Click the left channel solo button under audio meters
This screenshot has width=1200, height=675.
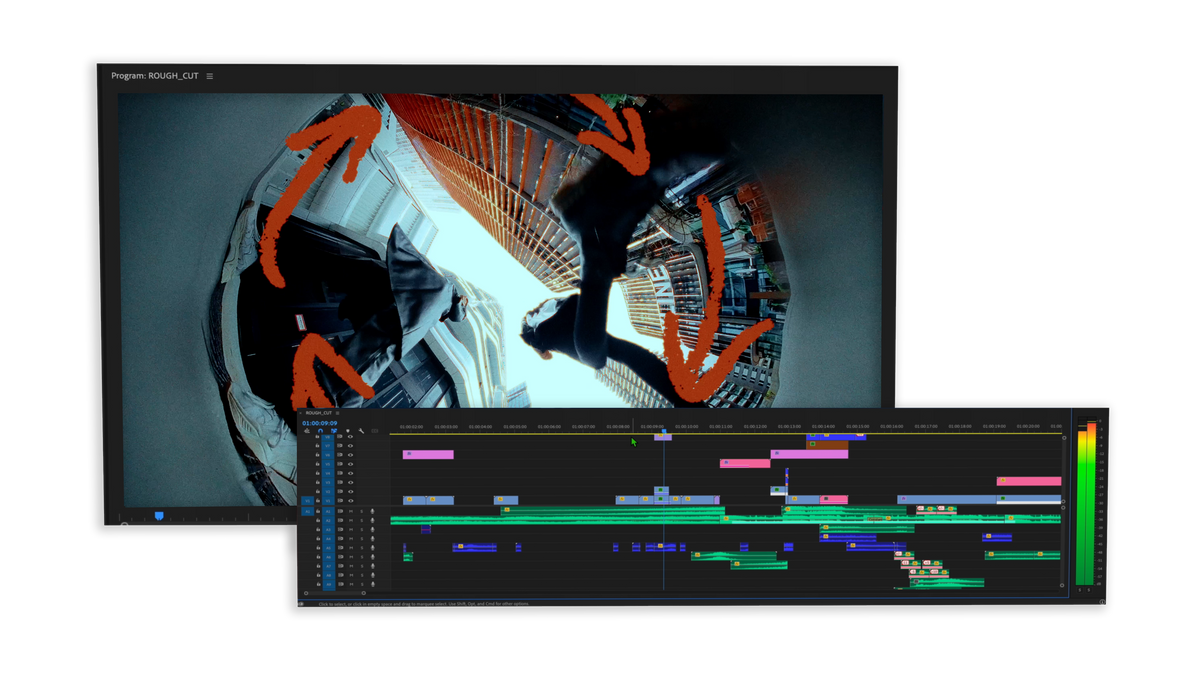click(1081, 590)
